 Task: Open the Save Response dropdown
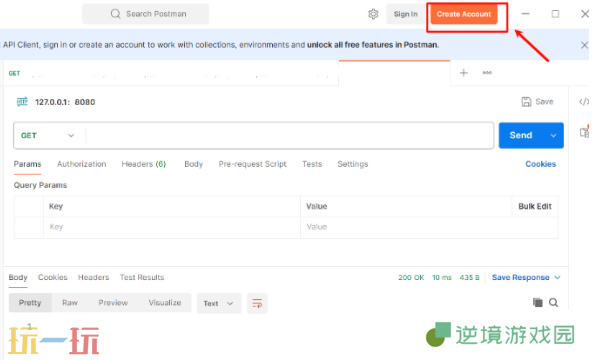[526, 278]
